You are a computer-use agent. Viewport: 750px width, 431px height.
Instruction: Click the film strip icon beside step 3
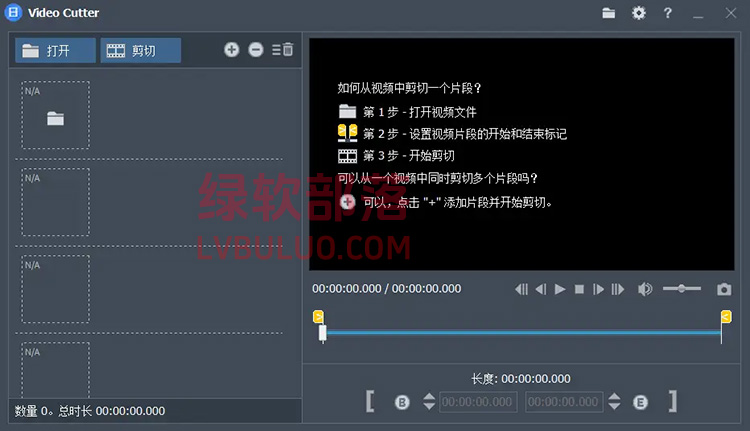point(347,156)
